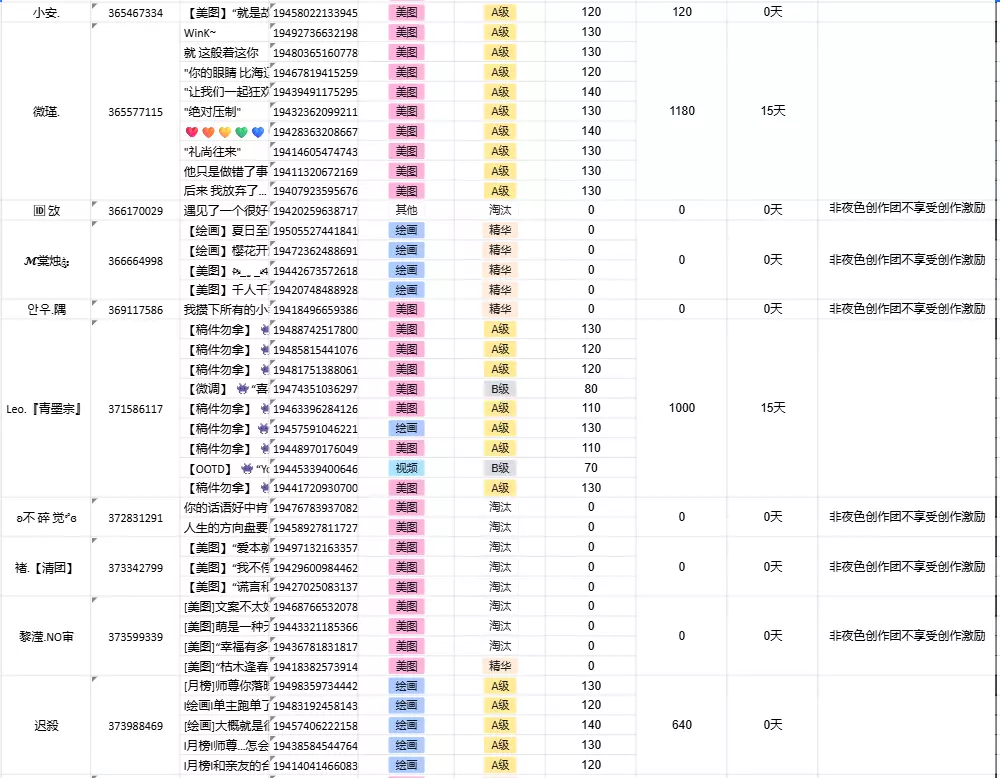Click the name cell 迟殺
This screenshot has height=778, width=1000.
(46, 726)
